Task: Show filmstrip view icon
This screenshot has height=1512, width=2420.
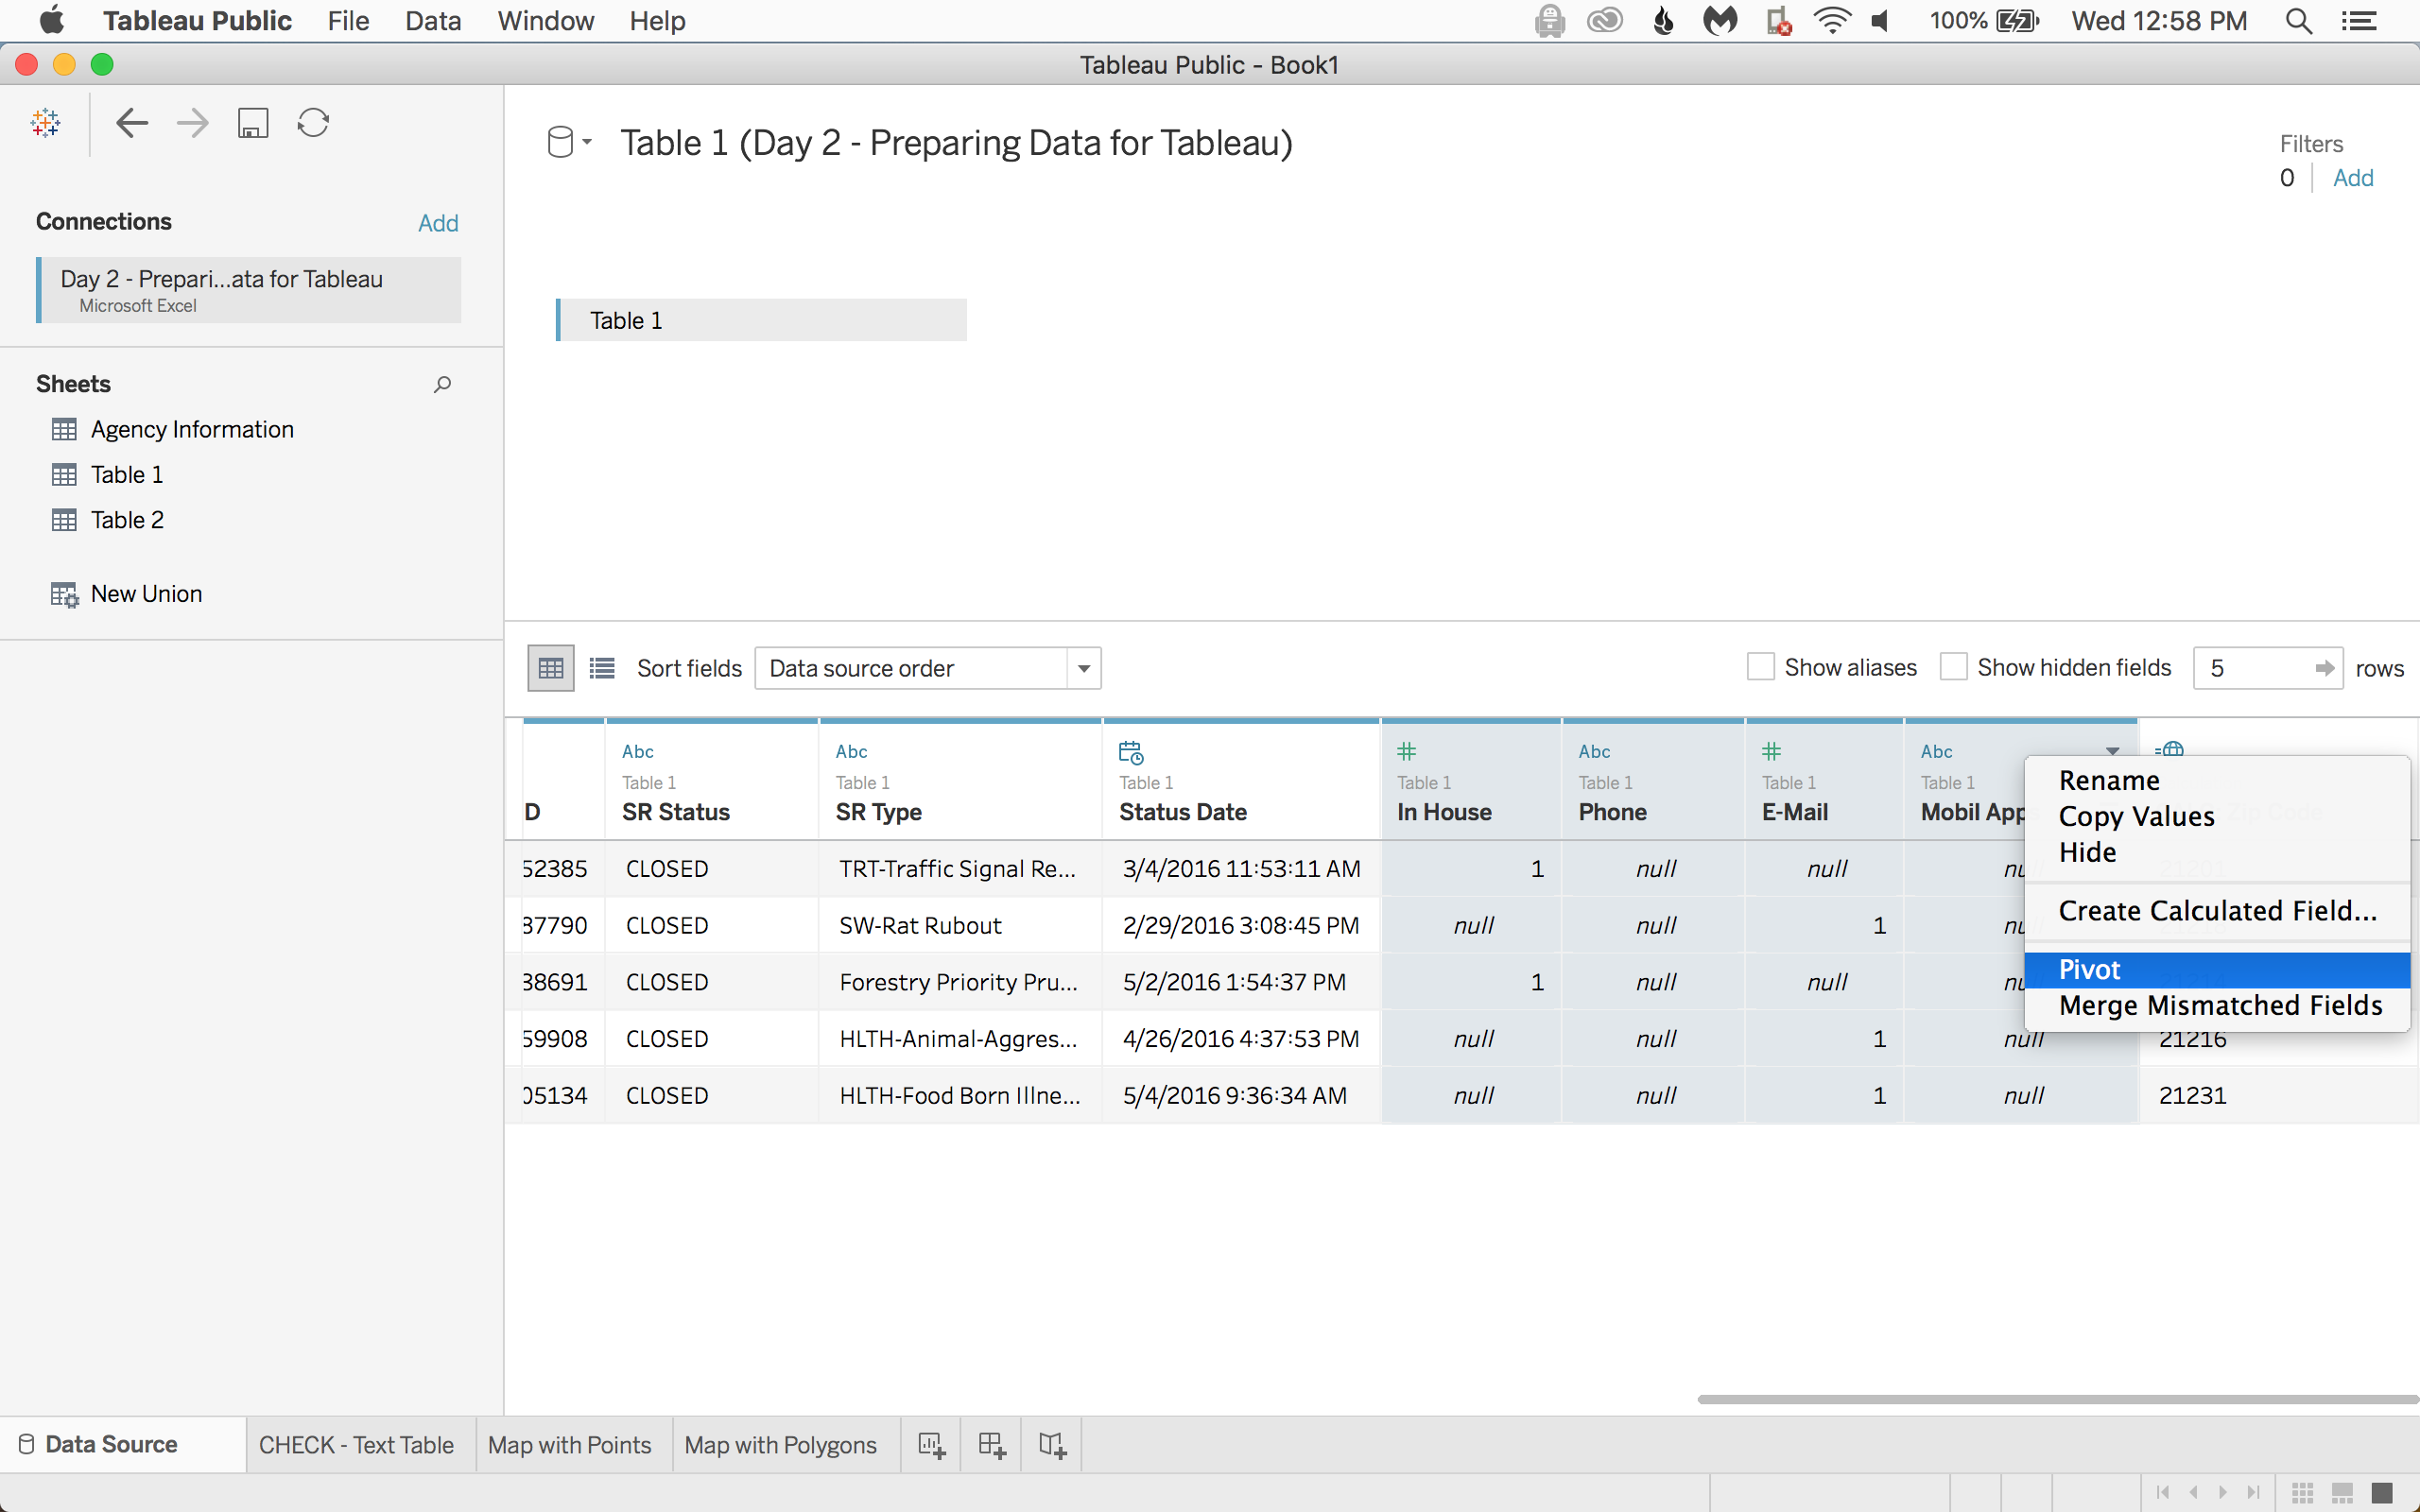Action: point(2342,1492)
